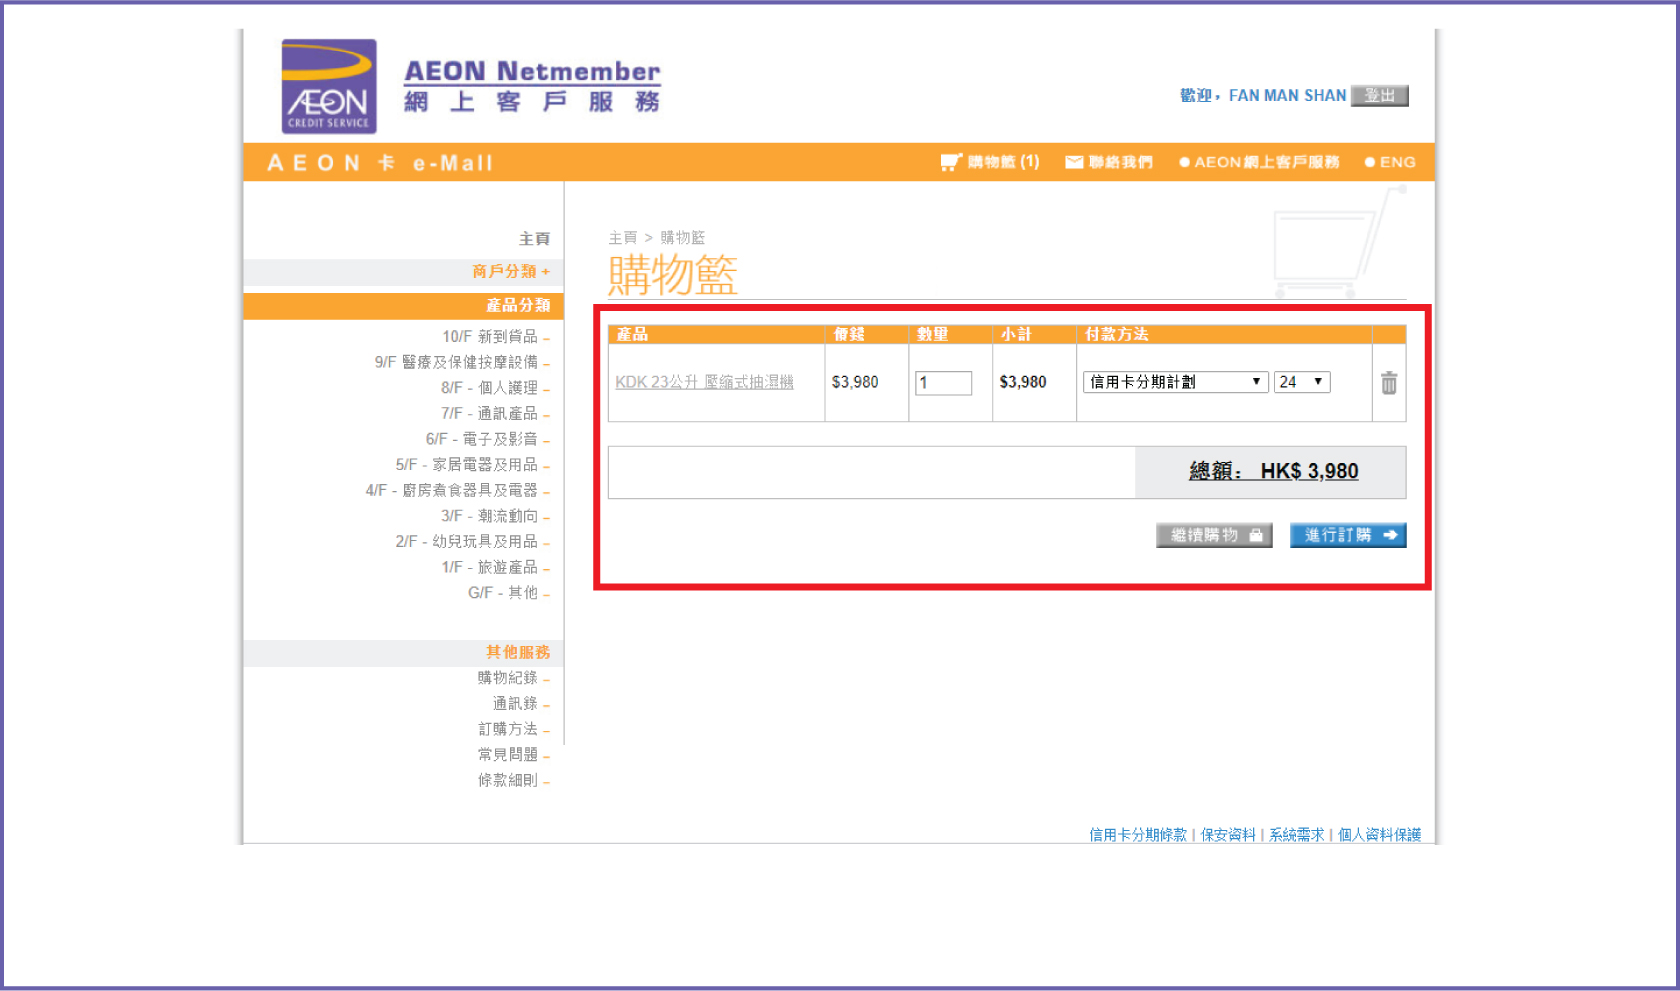Screen dimensions: 1680x991
Task: Open category 7/F - 通訊產品
Action: click(489, 413)
